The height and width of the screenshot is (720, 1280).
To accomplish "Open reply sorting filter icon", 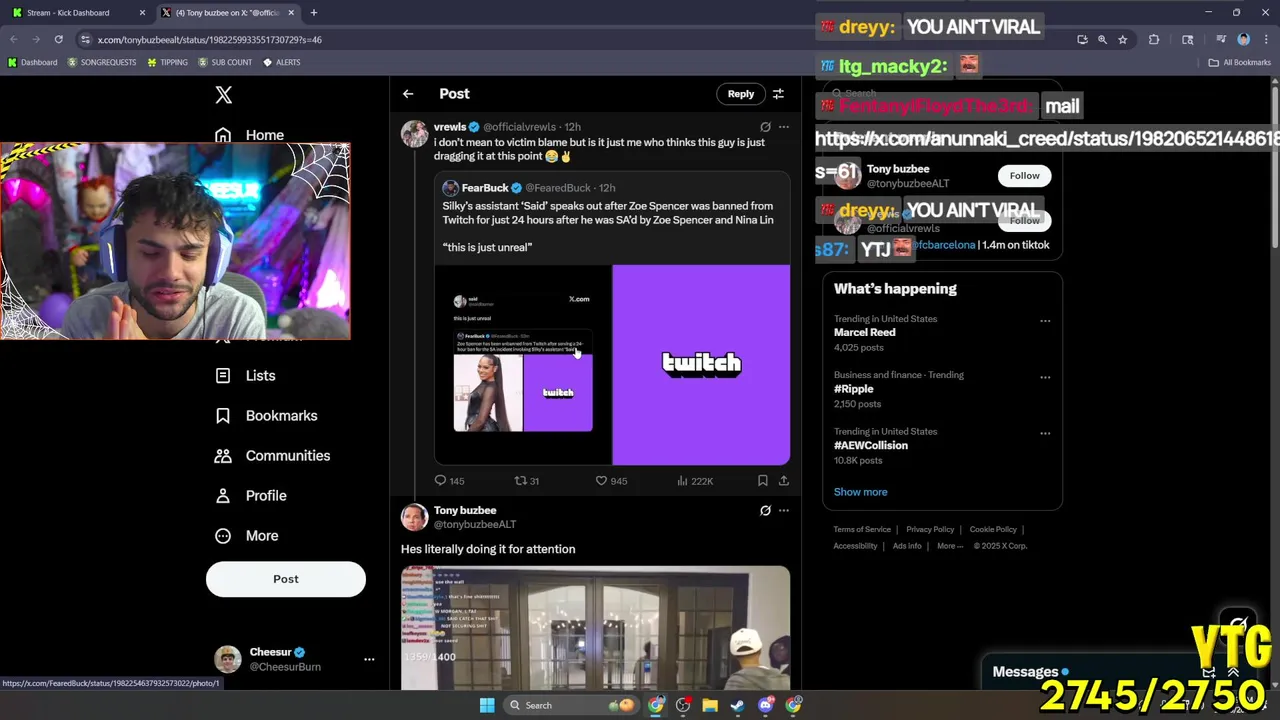I will (x=778, y=94).
